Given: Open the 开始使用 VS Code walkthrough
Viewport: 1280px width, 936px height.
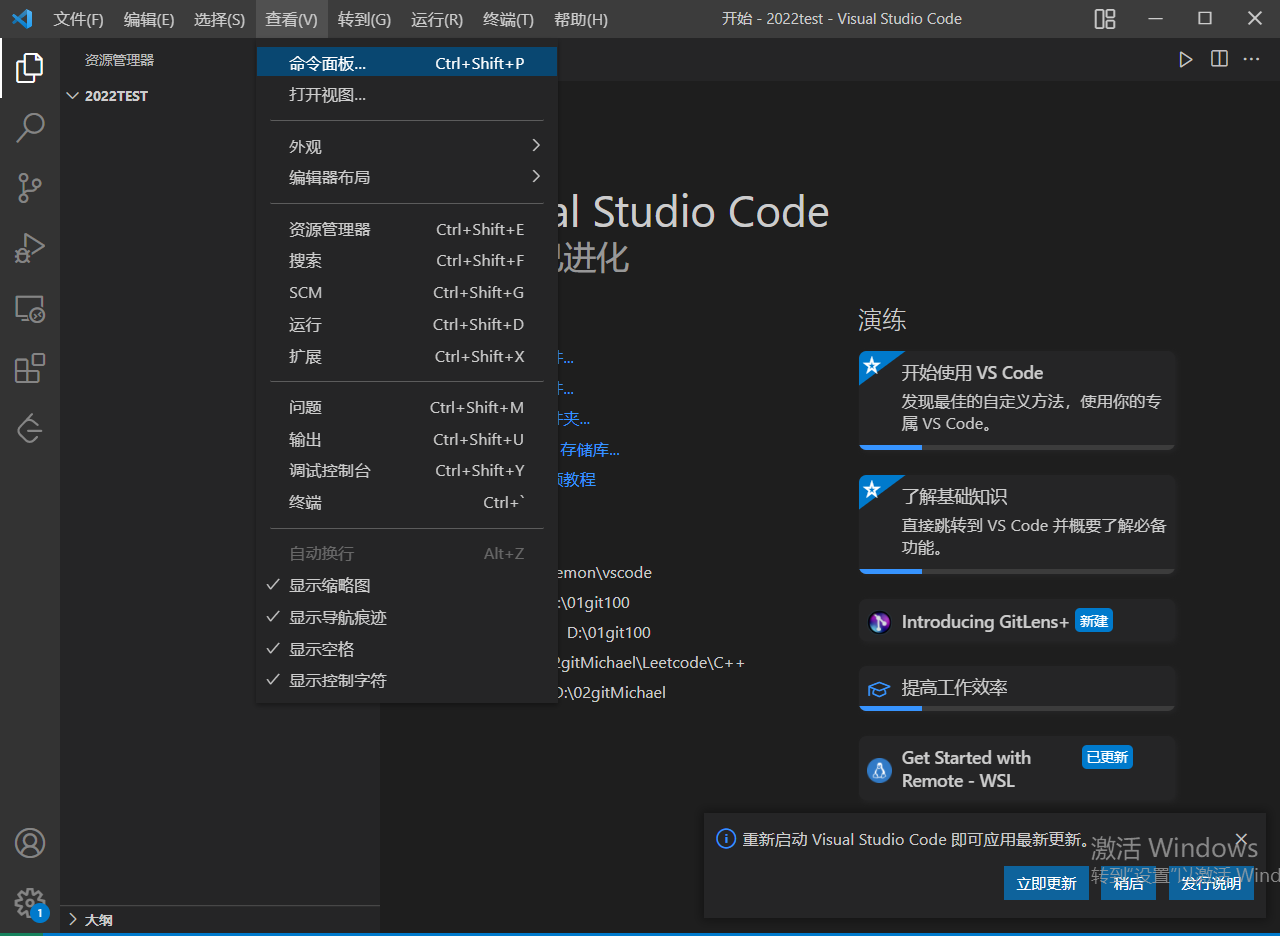Looking at the screenshot, I should (1017, 400).
